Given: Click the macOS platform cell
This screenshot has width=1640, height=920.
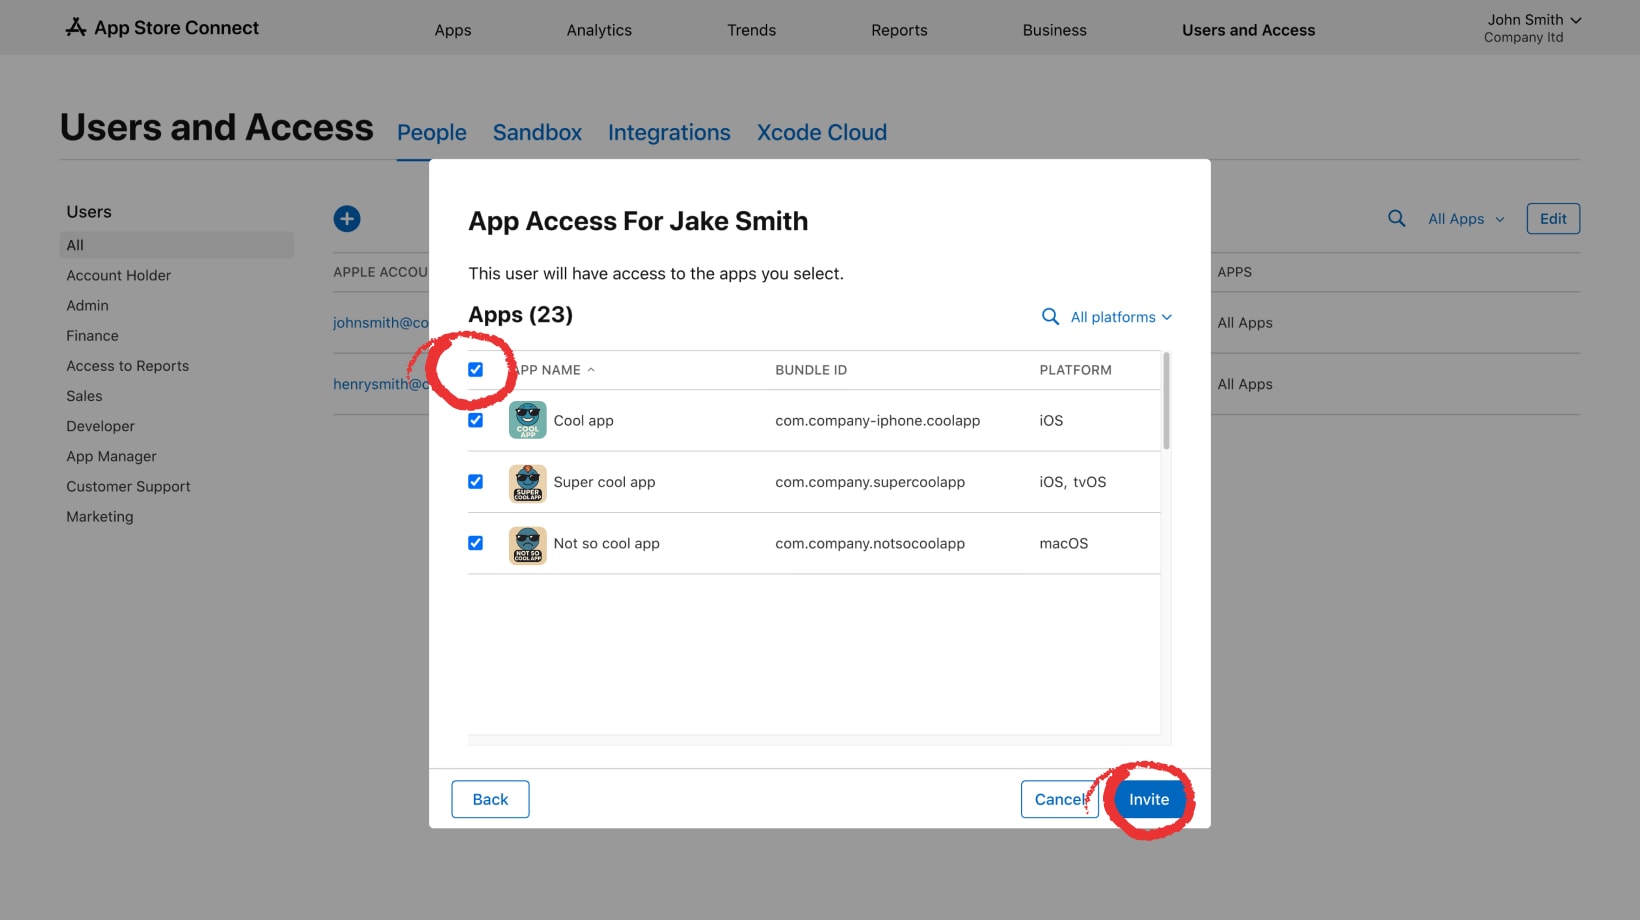Looking at the screenshot, I should [1063, 544].
